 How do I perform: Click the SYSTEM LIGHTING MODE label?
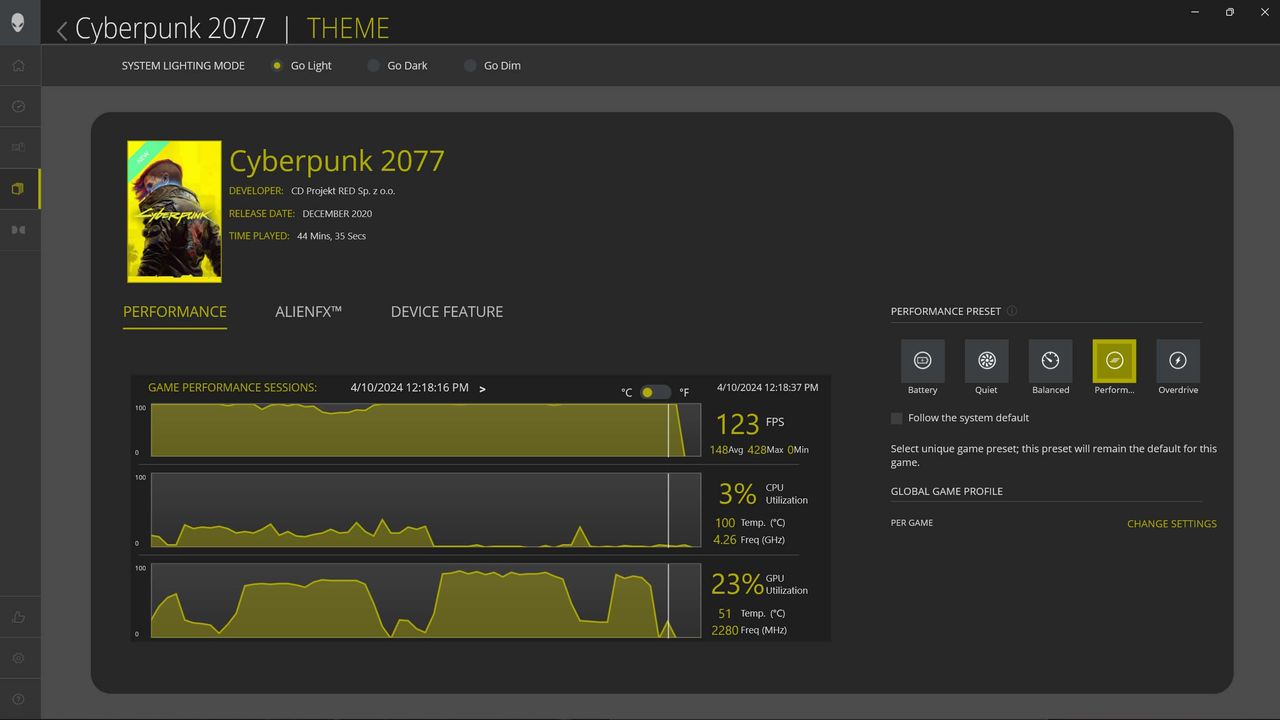coord(183,66)
